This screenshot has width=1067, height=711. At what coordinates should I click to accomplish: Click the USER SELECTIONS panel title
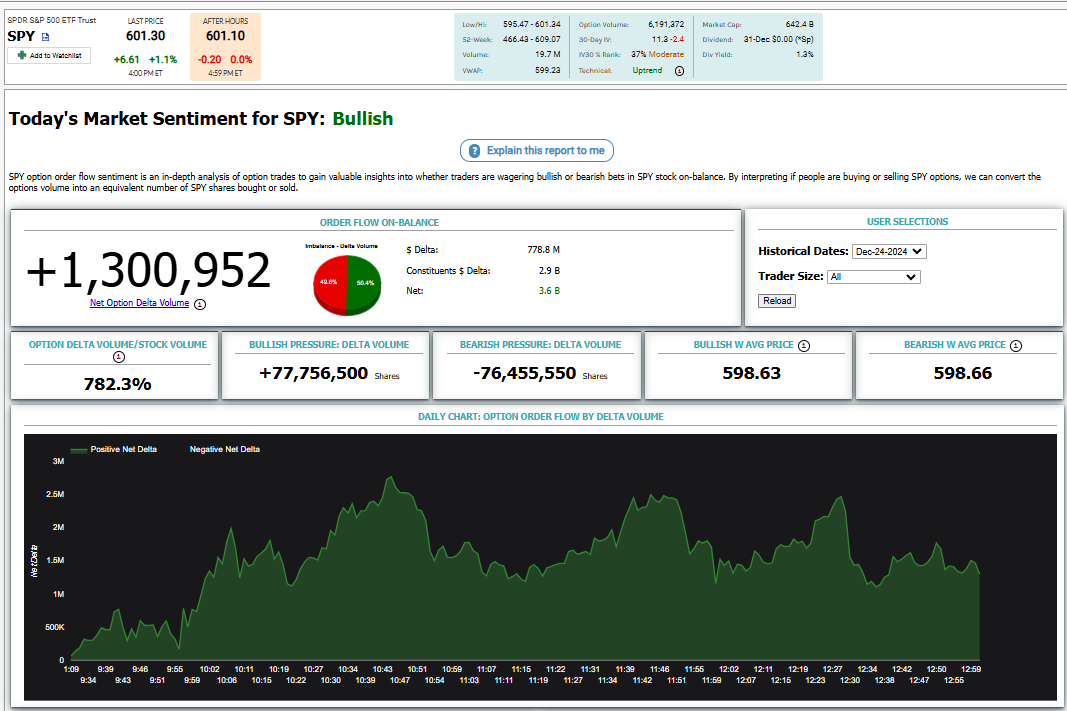click(x=907, y=222)
